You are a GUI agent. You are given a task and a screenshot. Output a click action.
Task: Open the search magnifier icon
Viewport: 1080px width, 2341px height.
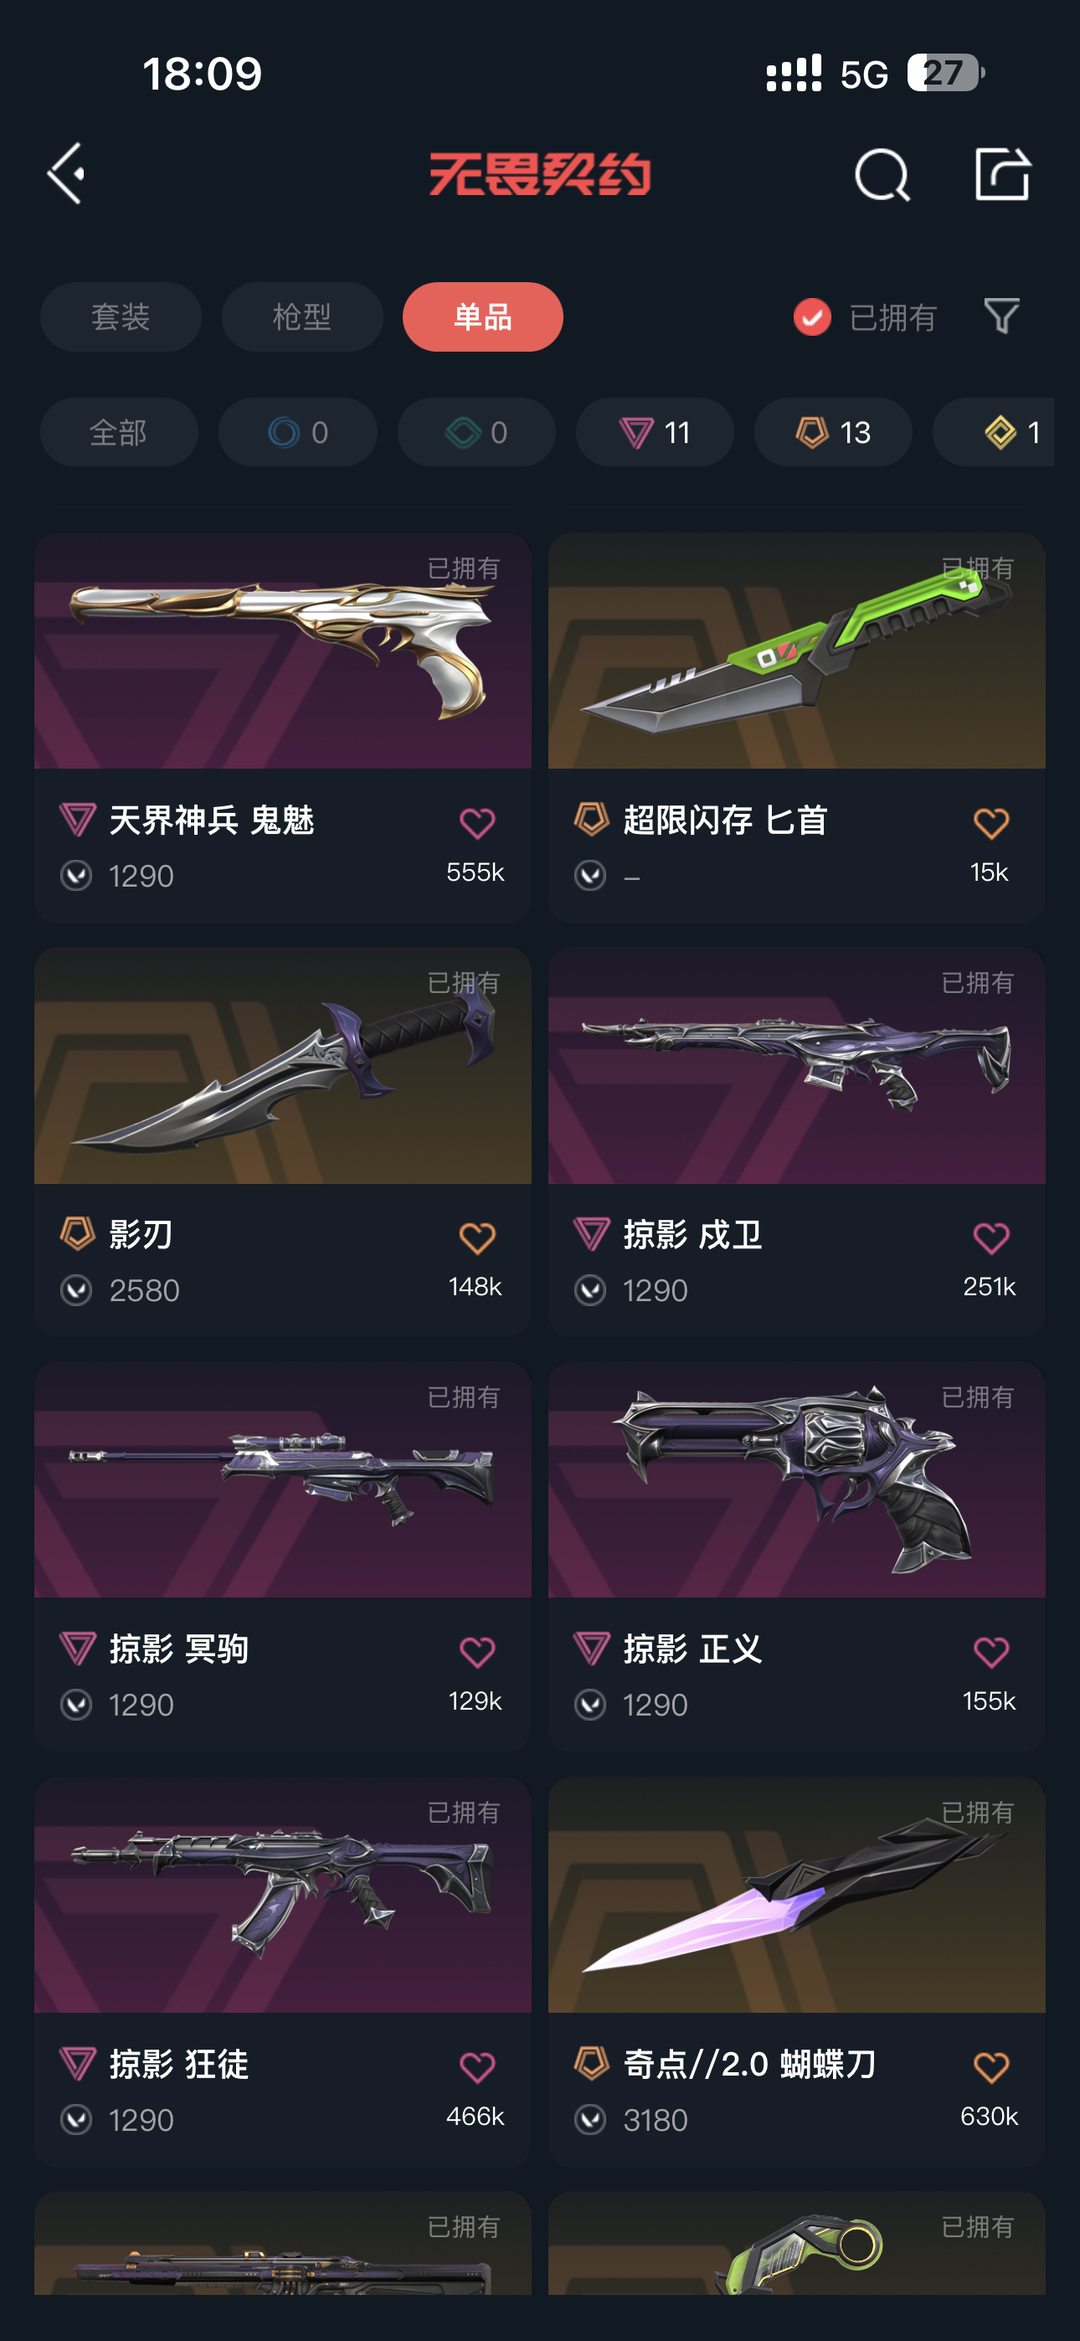click(x=883, y=175)
